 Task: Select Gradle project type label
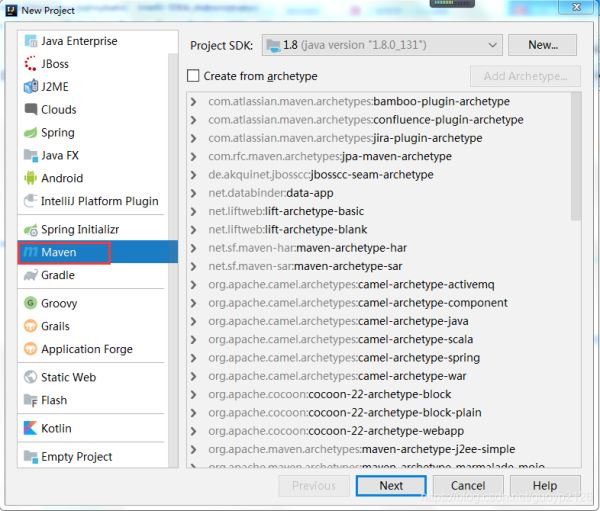[58, 275]
